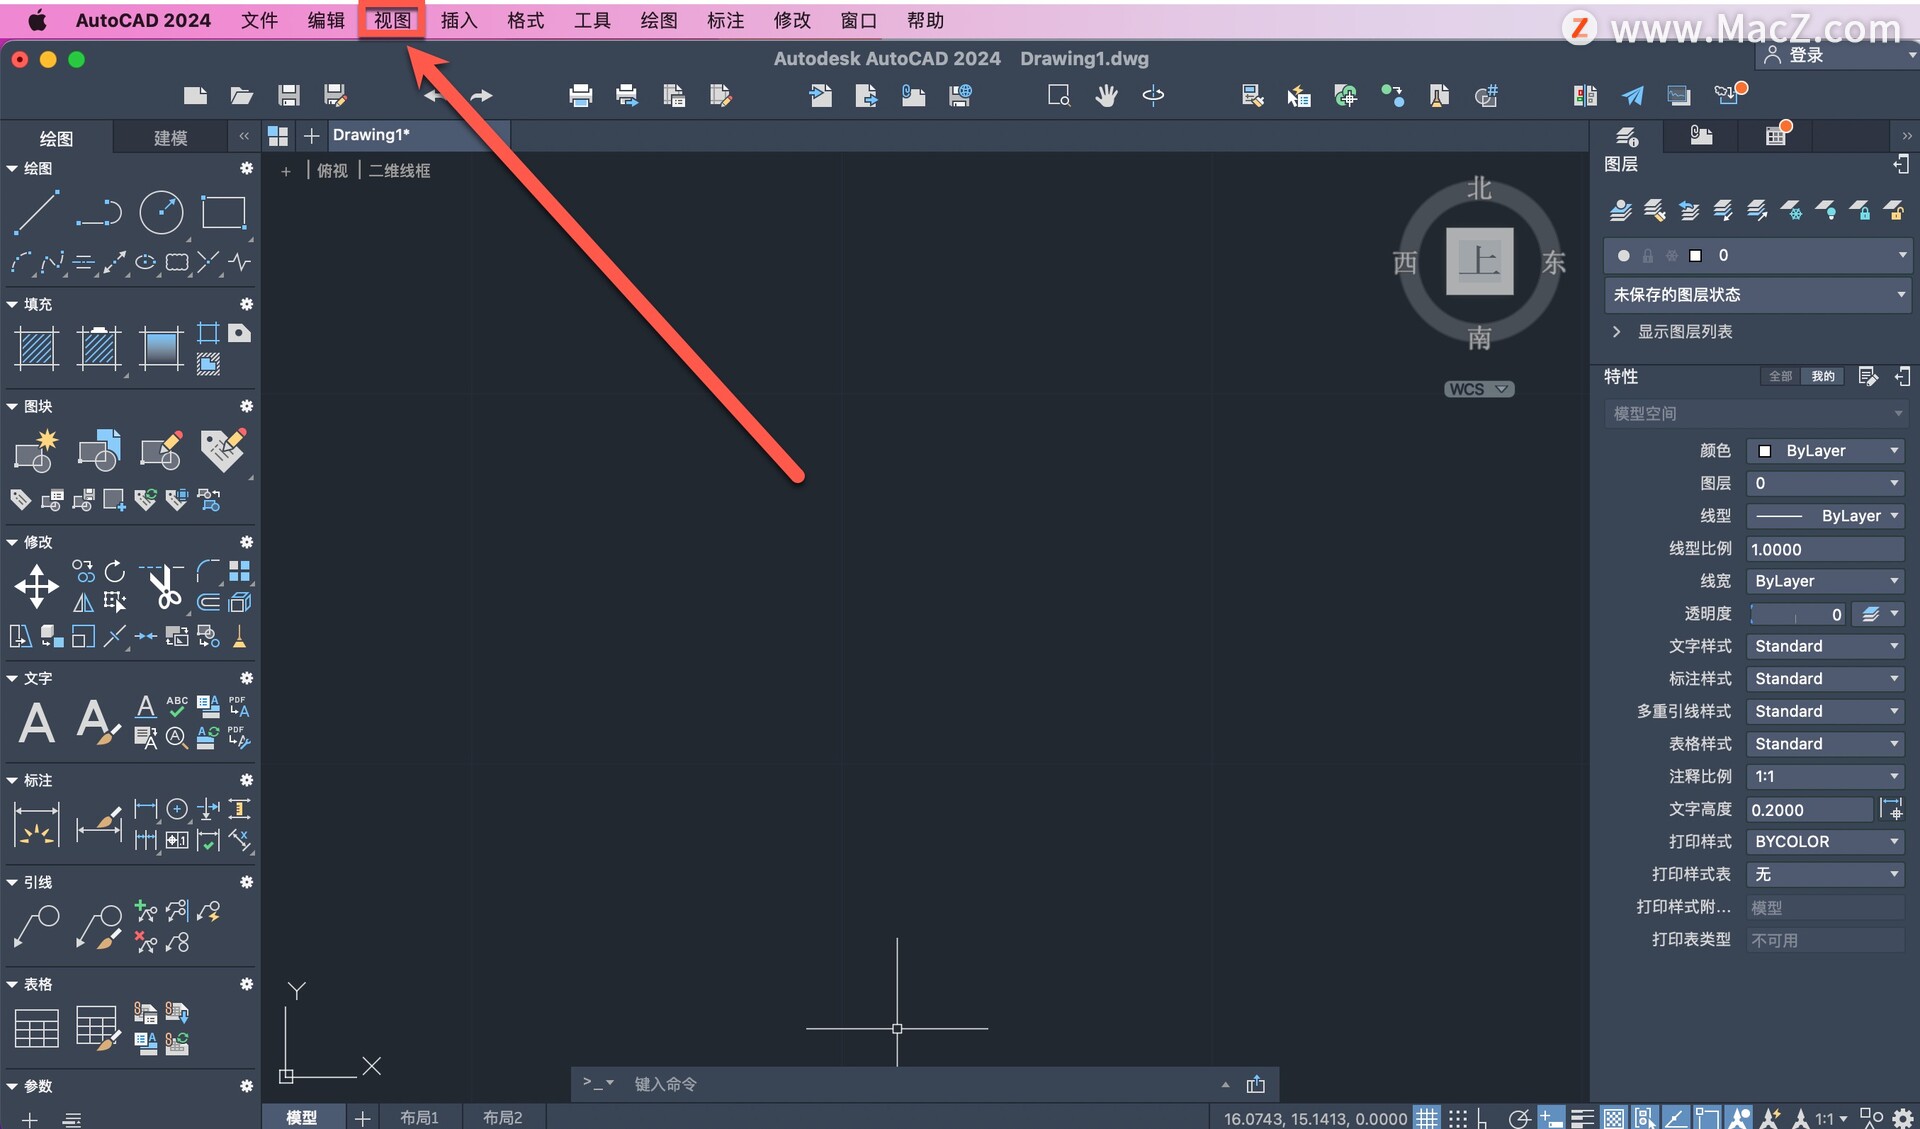Select the Circle drawing tool
The height and width of the screenshot is (1129, 1920).
point(161,212)
